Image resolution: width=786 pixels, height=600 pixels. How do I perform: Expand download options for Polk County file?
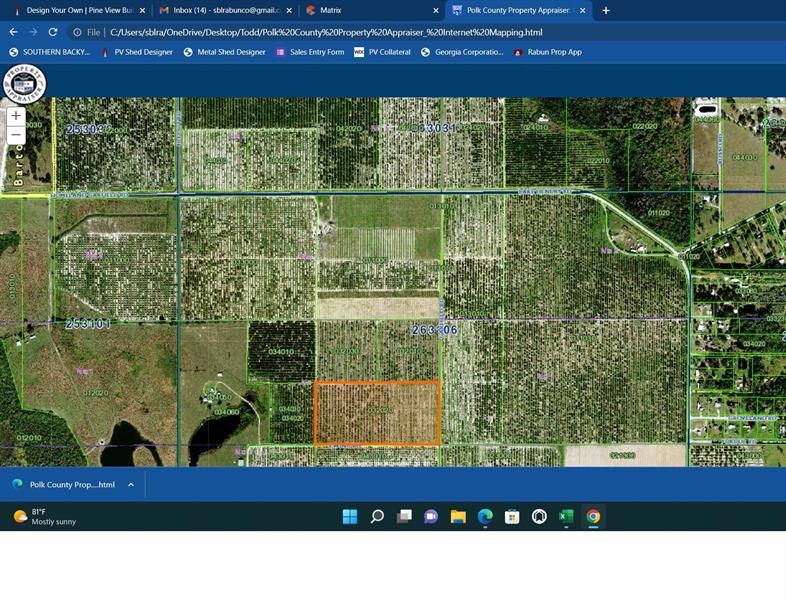coord(131,485)
